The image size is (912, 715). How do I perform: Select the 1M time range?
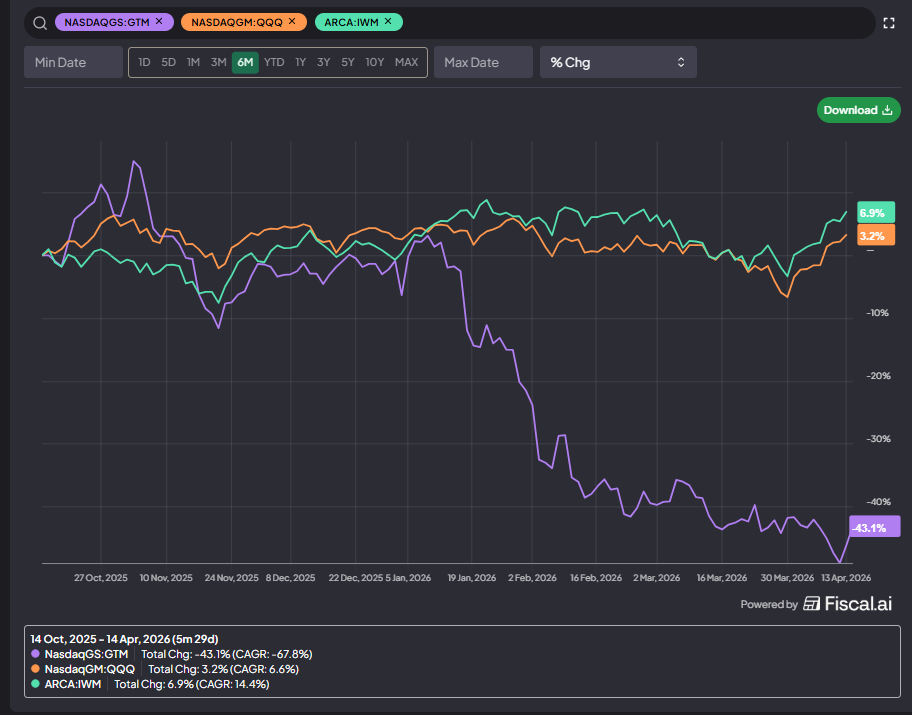(x=193, y=62)
